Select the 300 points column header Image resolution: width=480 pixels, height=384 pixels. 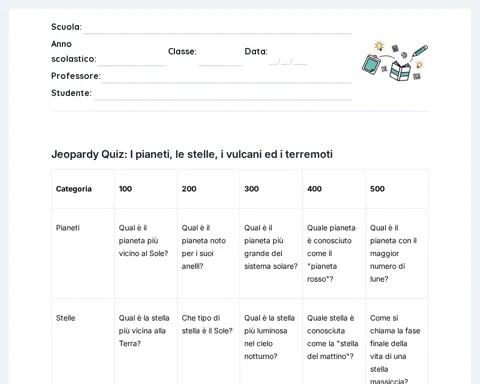coord(271,189)
